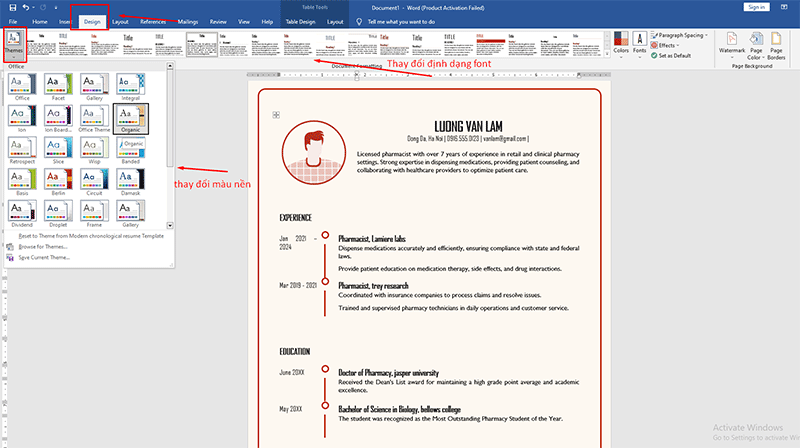The width and height of the screenshot is (800, 448).
Task: Open Page Borders dialog
Action: [776, 46]
